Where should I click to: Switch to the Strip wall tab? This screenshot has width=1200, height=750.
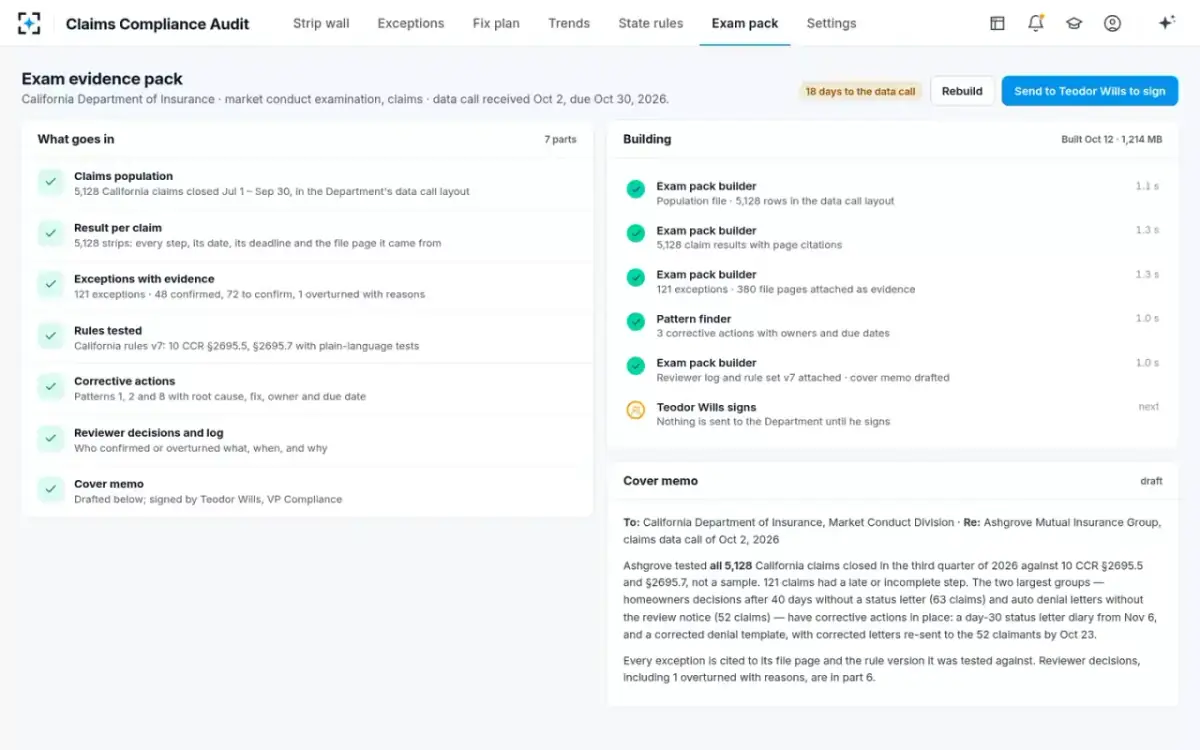click(x=321, y=23)
